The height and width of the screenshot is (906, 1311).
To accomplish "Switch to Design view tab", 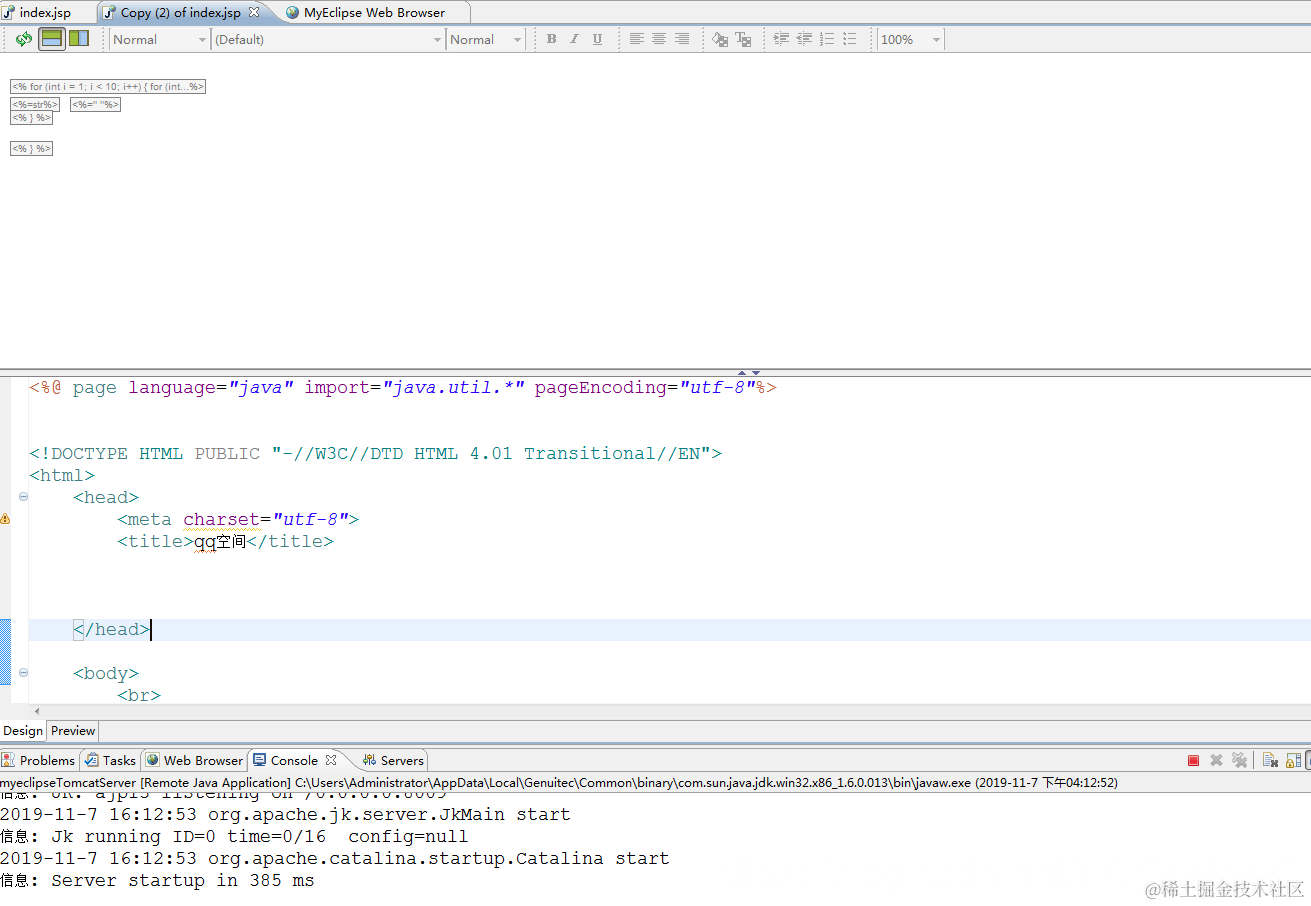I will pos(23,731).
